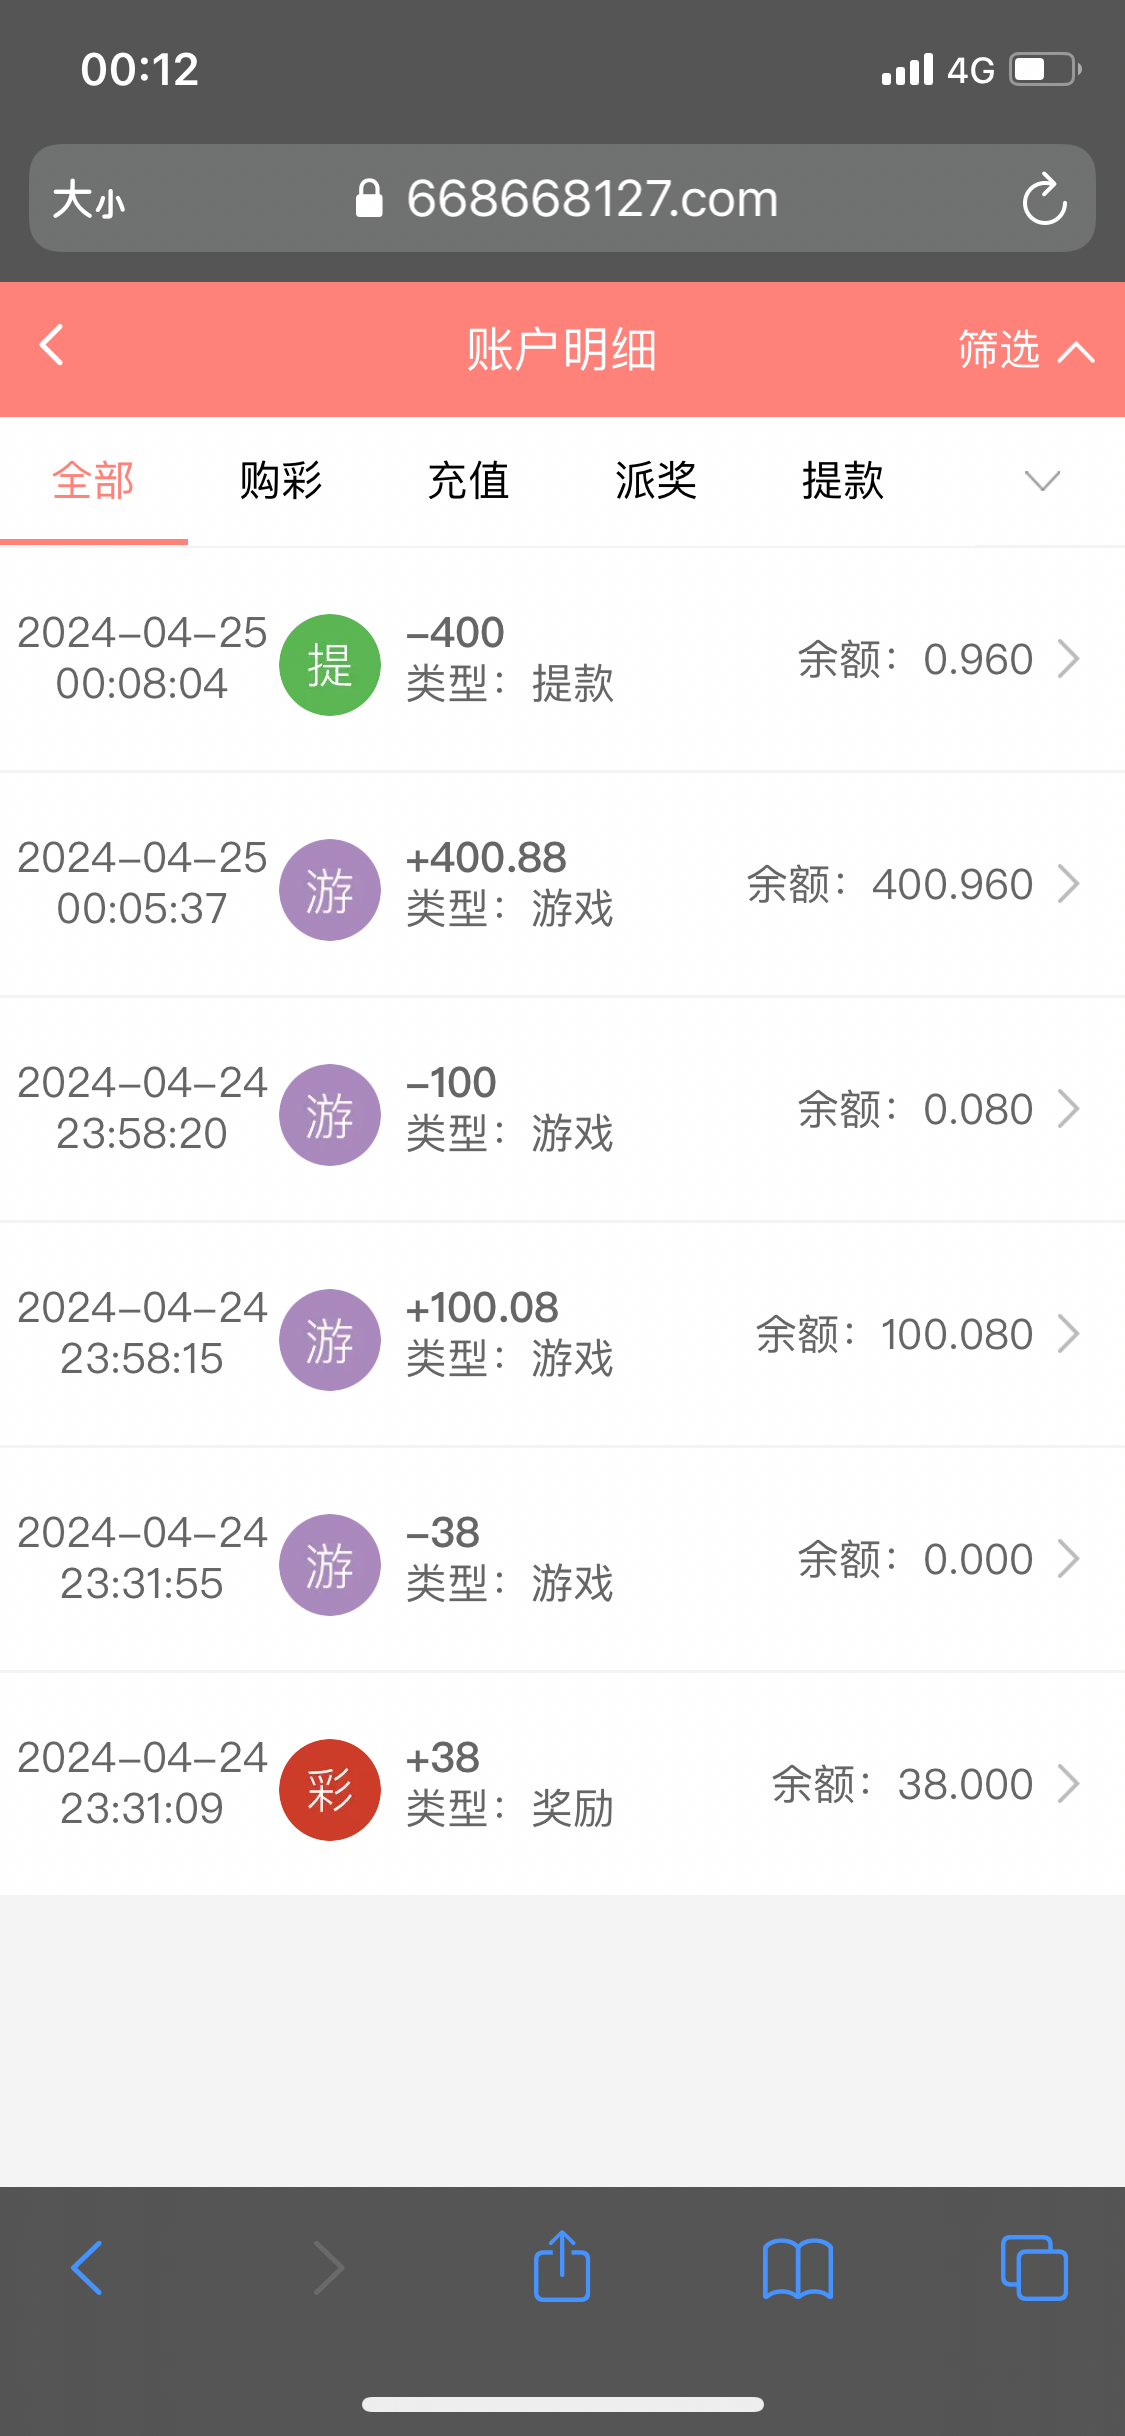Viewport: 1125px width, 2436px height.
Task: Expand the 筛选 filter menu
Action: [x=1025, y=350]
